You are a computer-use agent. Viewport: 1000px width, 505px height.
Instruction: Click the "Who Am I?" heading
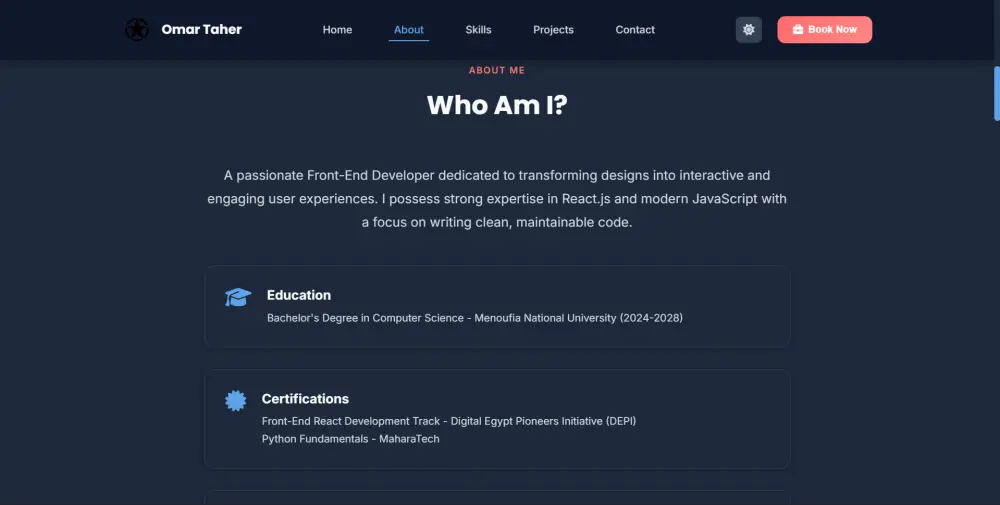[x=497, y=105]
